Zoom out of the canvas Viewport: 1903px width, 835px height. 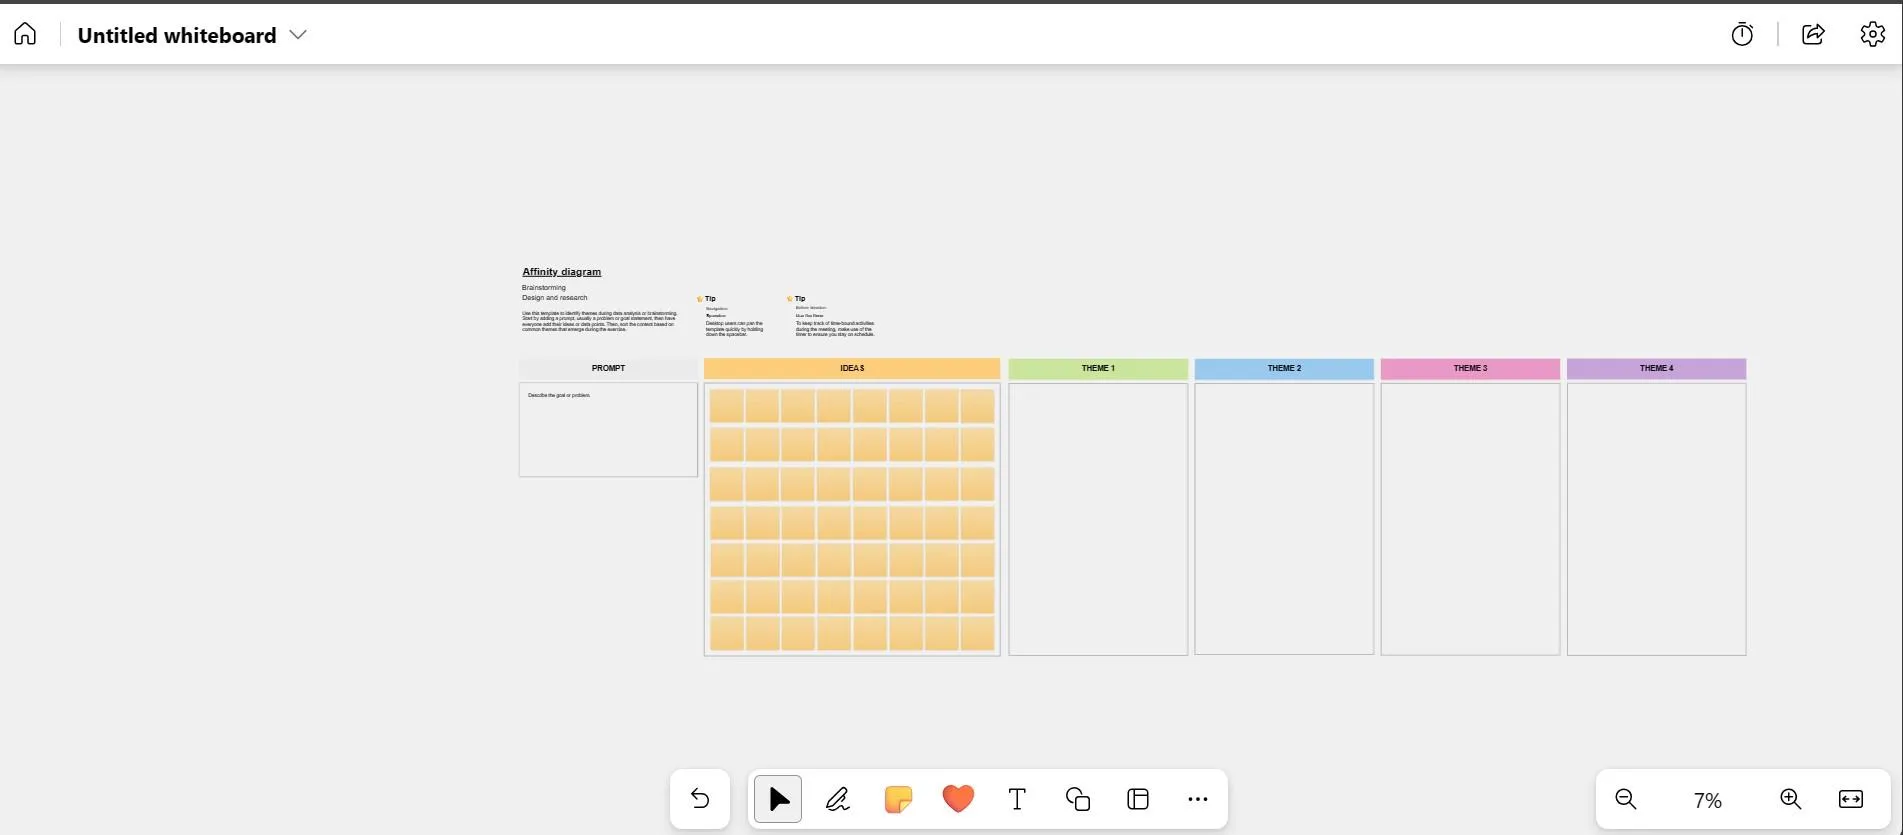(1626, 799)
